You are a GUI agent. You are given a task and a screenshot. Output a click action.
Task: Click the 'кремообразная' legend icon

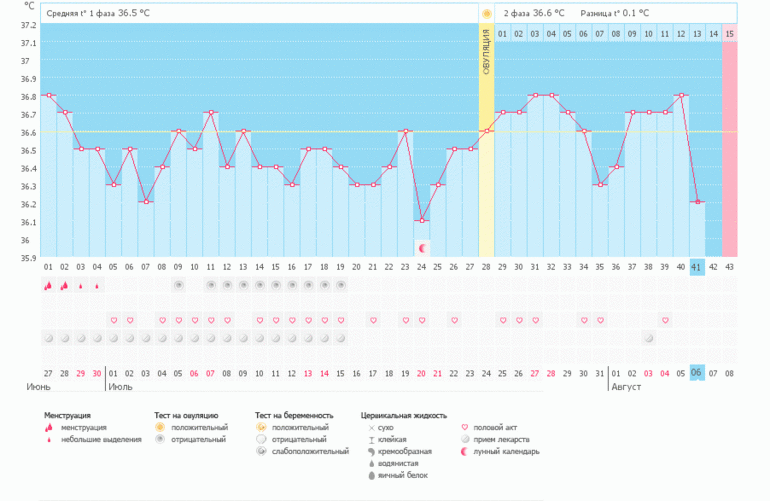click(x=371, y=451)
